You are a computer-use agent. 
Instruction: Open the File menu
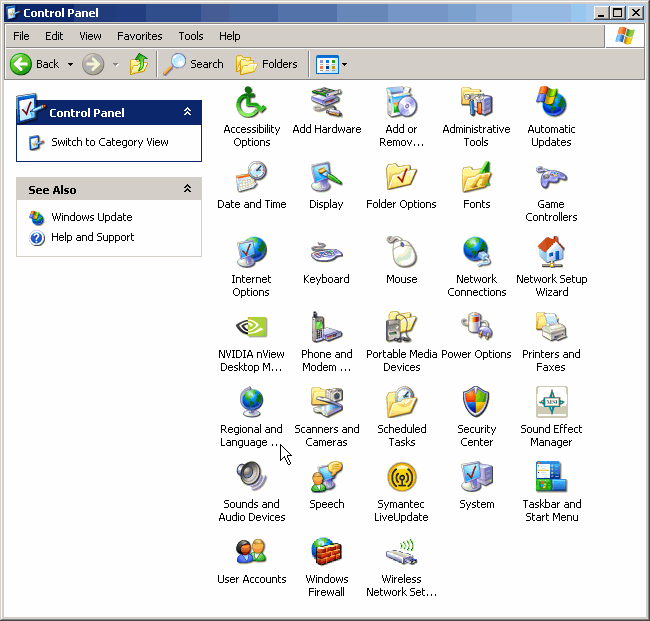pyautogui.click(x=21, y=36)
